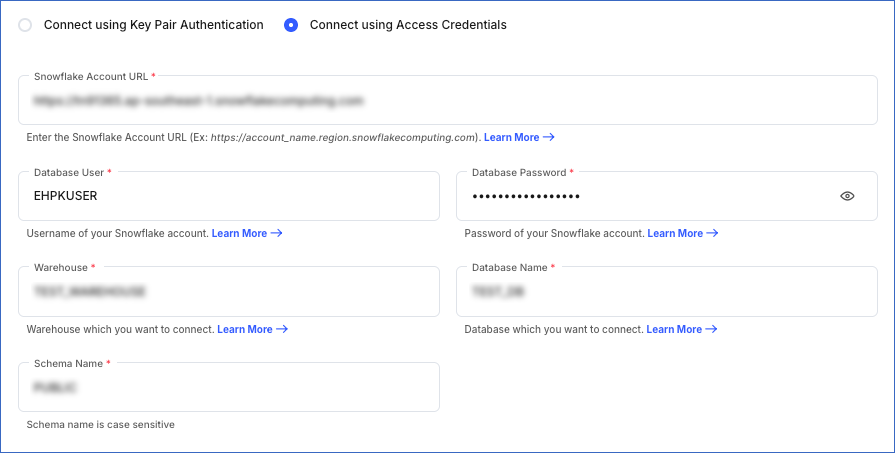Viewport: 895px width, 453px height.
Task: Click 'Database which you want to connect.' text
Action: click(554, 329)
